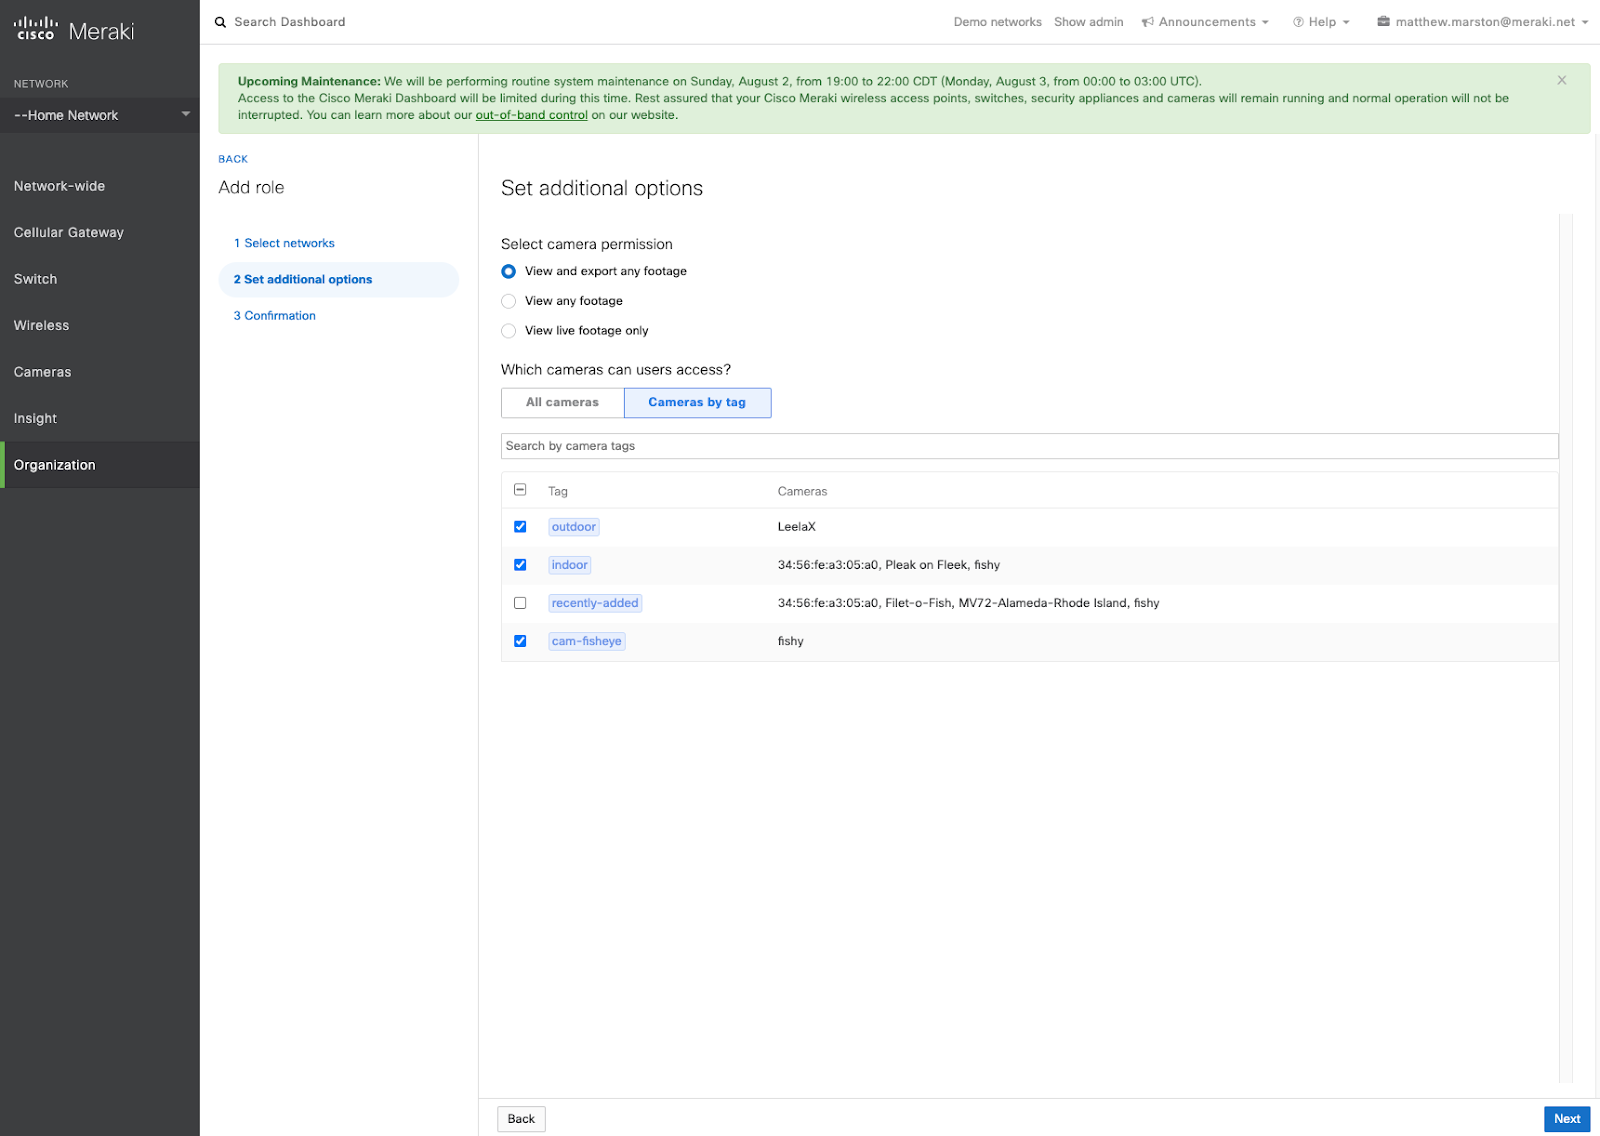Dismiss the Upcoming Maintenance banner
The image size is (1600, 1136).
pos(1562,80)
